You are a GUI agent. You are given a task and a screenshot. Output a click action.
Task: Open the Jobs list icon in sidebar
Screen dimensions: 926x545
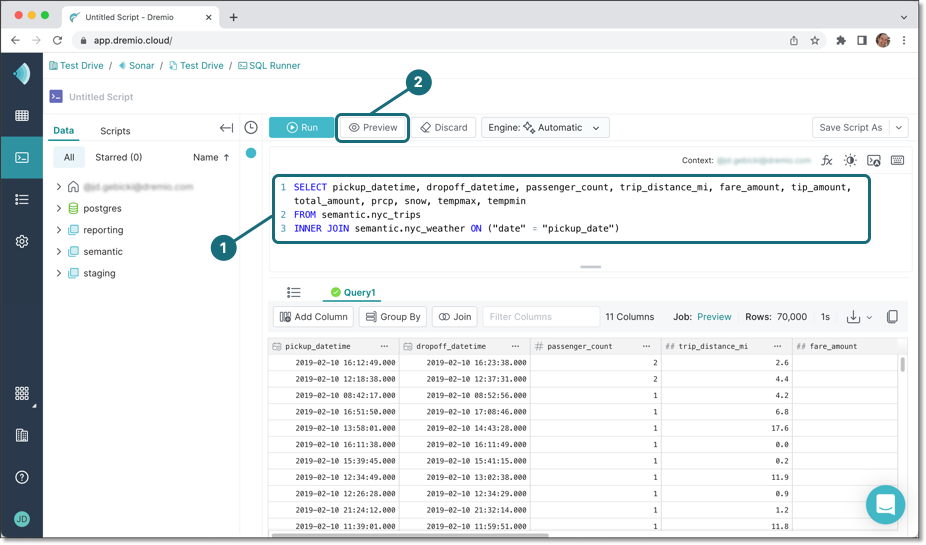click(21, 199)
